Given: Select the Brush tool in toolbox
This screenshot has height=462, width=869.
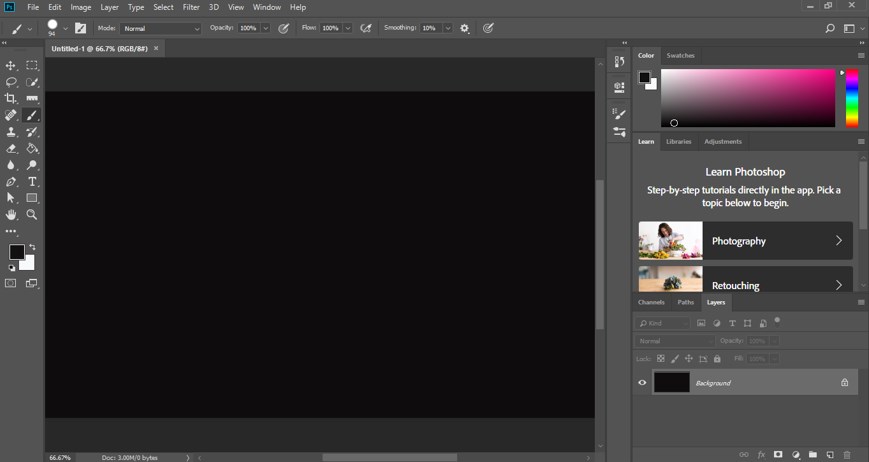Looking at the screenshot, I should point(32,115).
